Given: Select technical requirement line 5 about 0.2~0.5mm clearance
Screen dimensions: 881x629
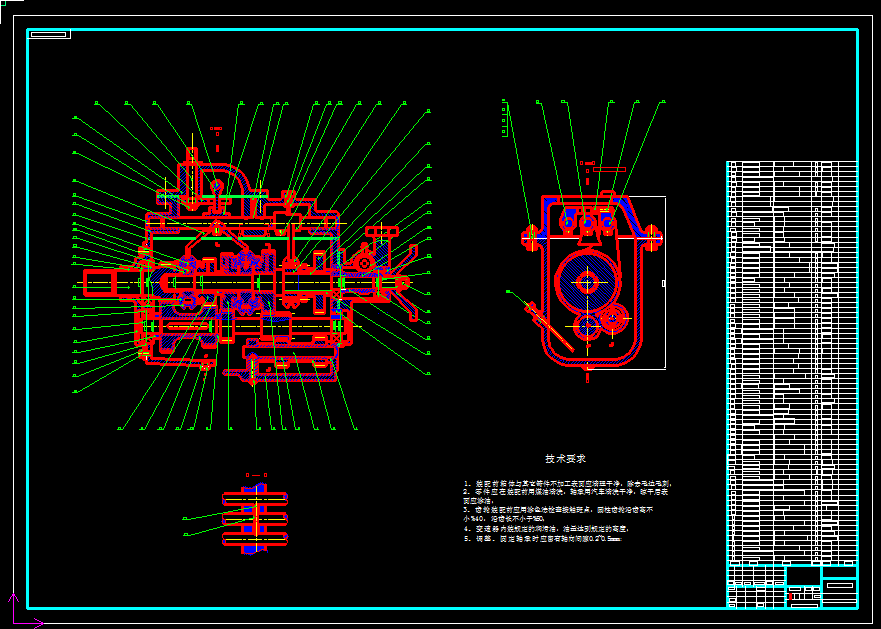Looking at the screenshot, I should (x=543, y=539).
